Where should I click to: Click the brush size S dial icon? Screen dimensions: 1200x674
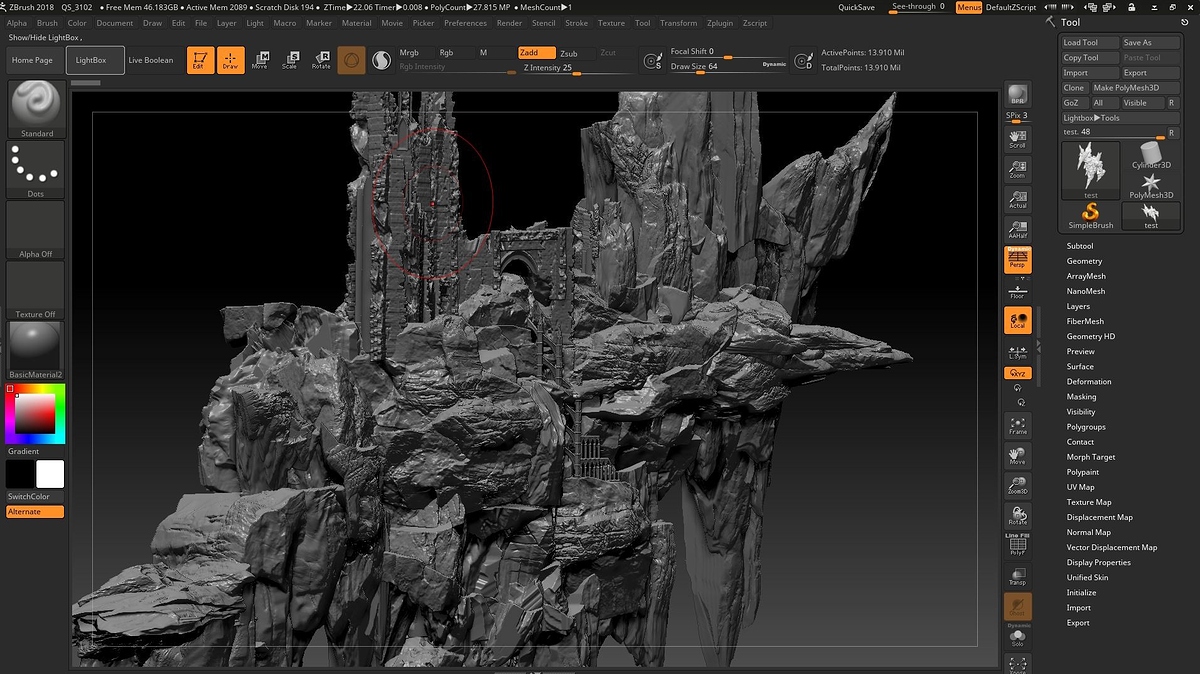click(x=652, y=62)
